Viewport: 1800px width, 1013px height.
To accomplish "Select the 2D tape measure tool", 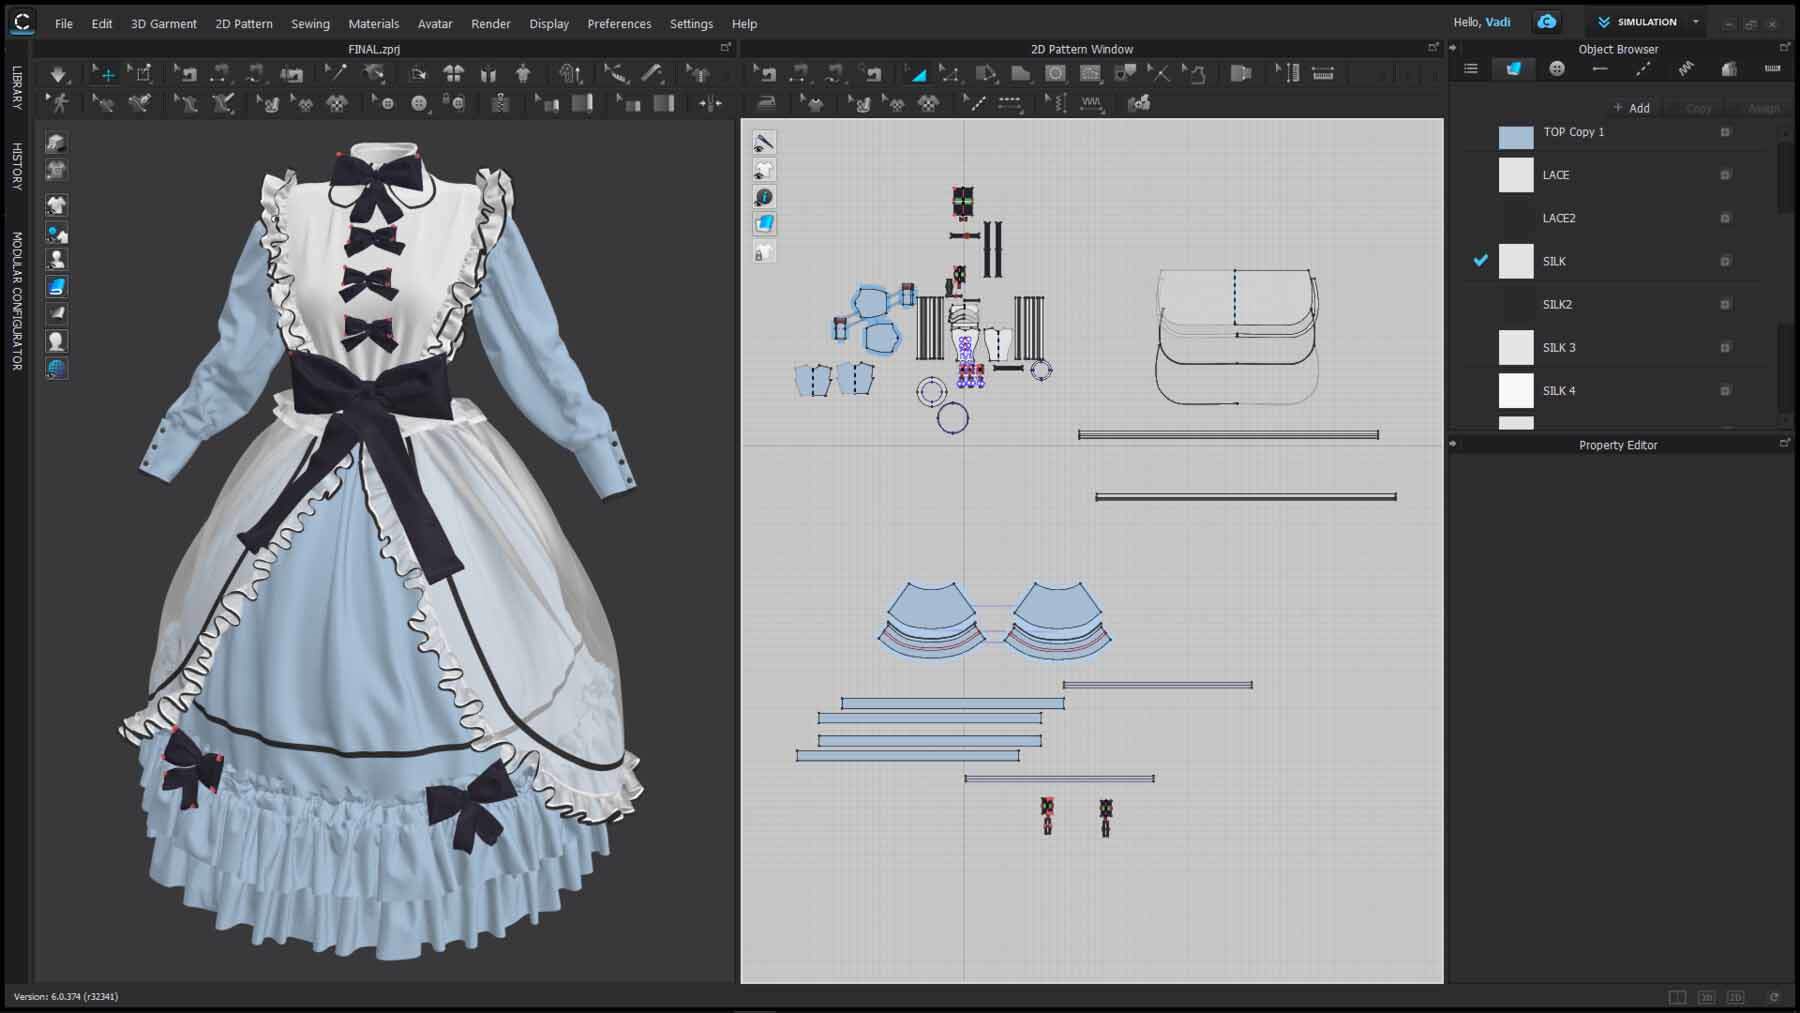I will [x=1323, y=73].
